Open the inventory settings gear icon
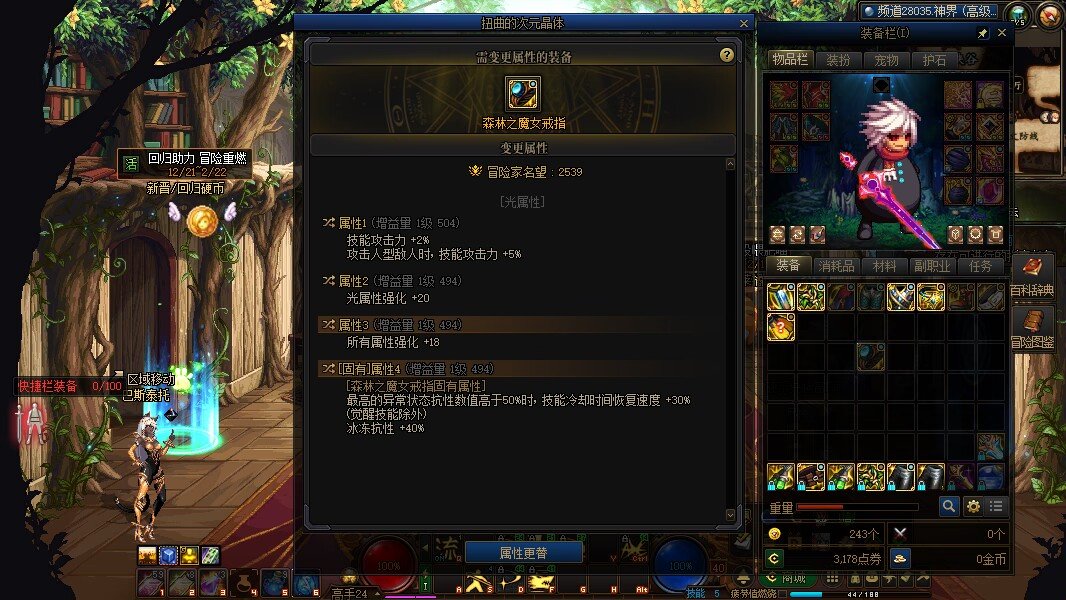Image resolution: width=1066 pixels, height=600 pixels. 973,506
